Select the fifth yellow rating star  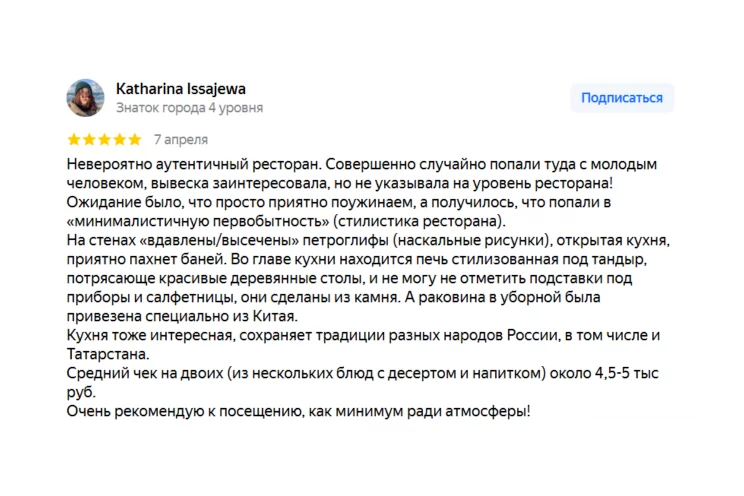[135, 140]
